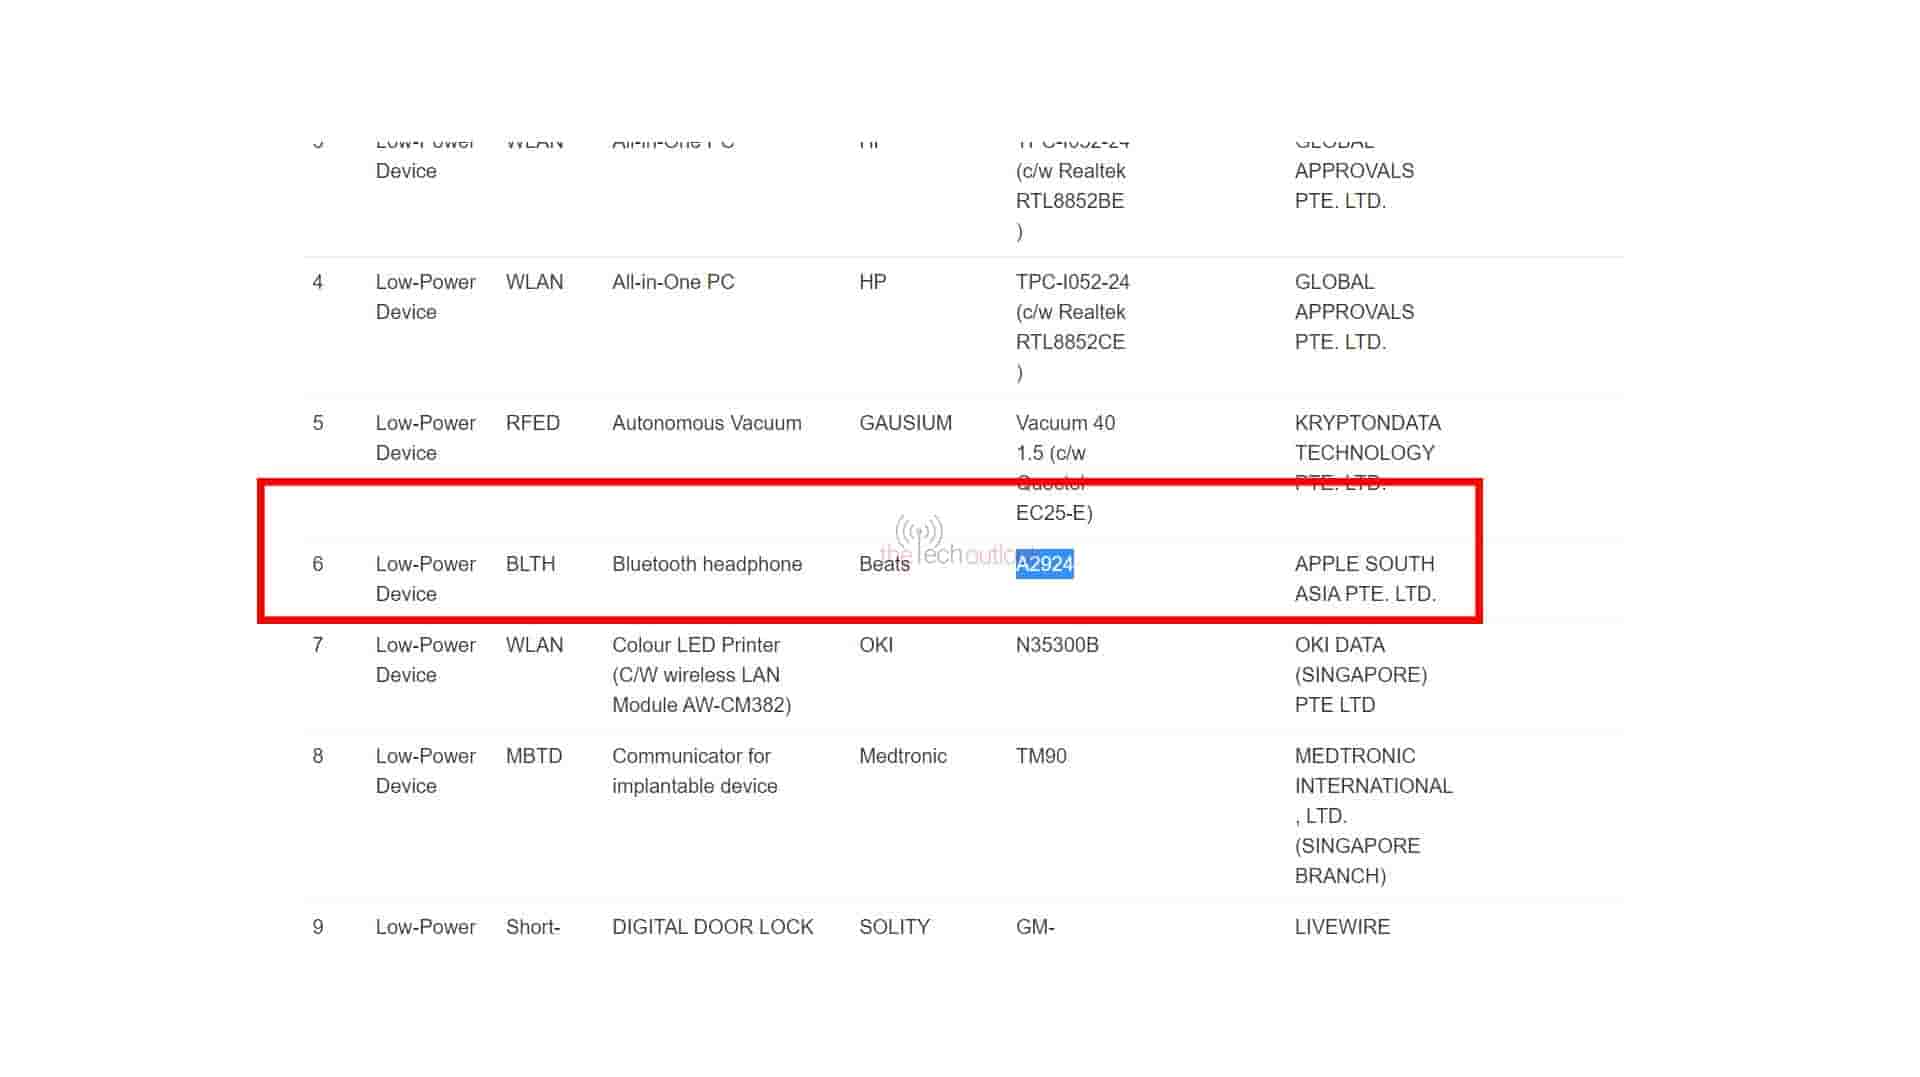Click the HP All-in-One PC entry
Screen dimensions: 1920x1077
(674, 282)
